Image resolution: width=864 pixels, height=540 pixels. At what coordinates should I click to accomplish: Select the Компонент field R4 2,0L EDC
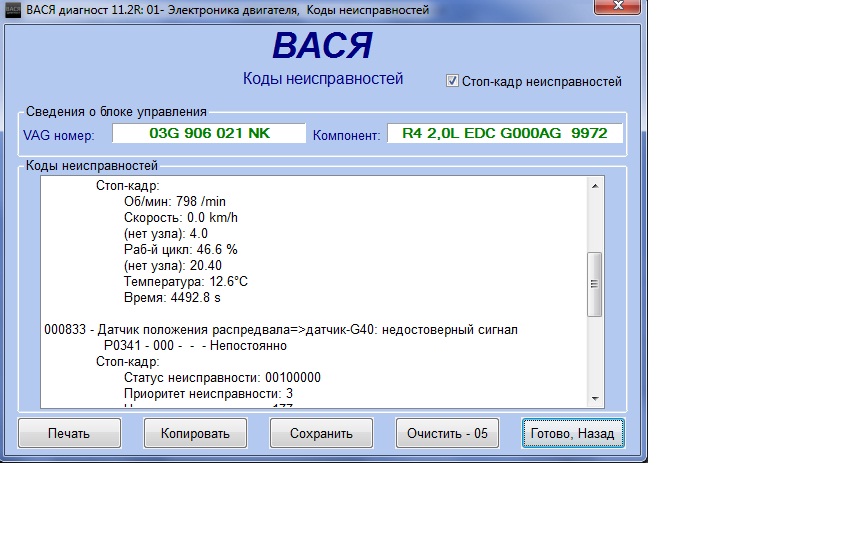tap(505, 133)
